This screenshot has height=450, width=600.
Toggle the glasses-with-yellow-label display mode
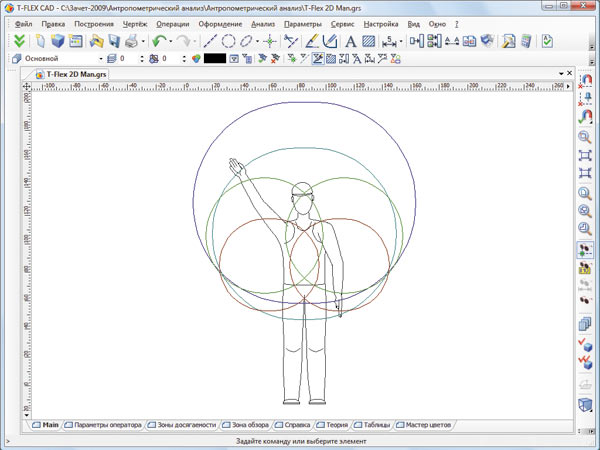pos(585,268)
